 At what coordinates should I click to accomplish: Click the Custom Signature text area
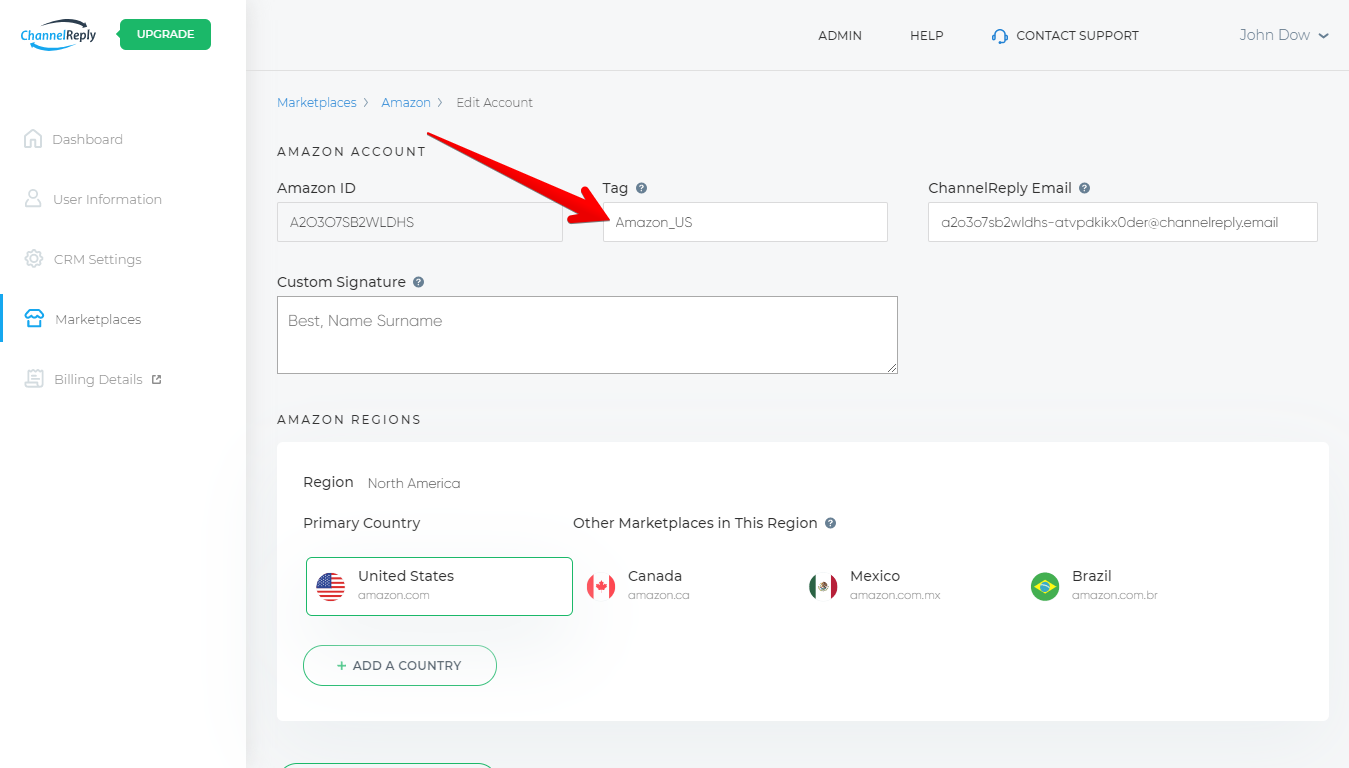(587, 335)
